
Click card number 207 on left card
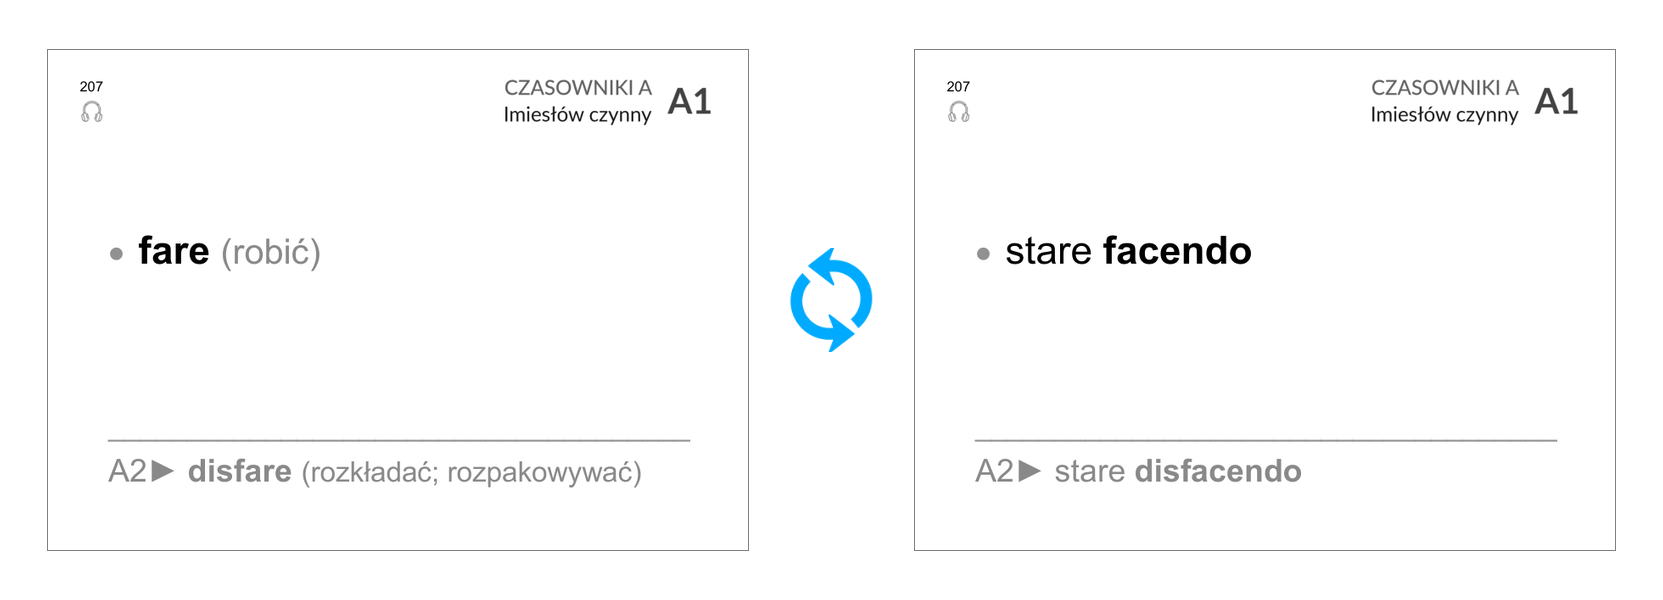[x=91, y=87]
